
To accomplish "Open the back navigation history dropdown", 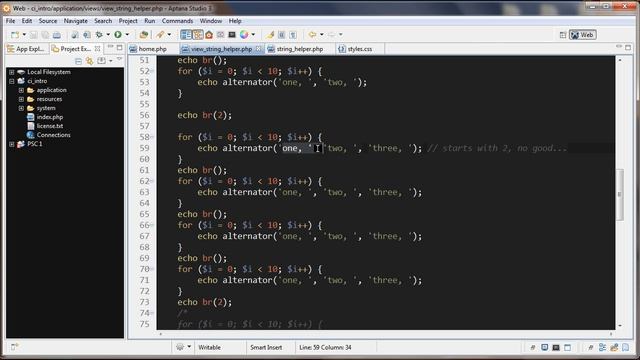I will pyautogui.click(x=322, y=35).
